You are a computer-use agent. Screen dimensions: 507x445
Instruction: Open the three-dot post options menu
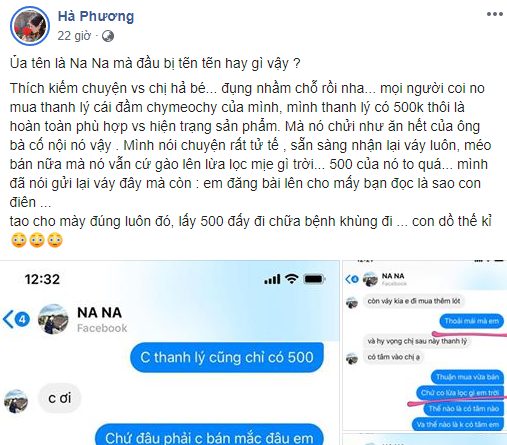[x=495, y=14]
